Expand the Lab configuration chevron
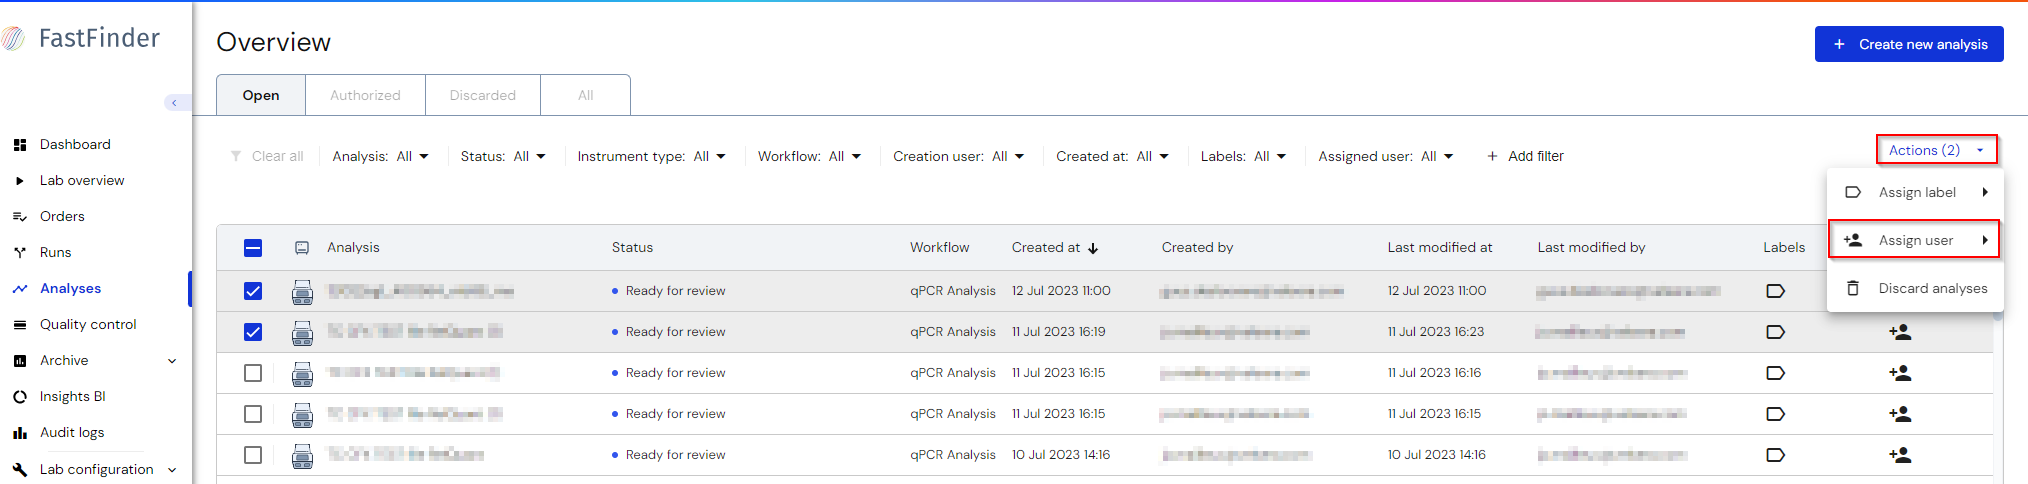2028x484 pixels. (172, 470)
